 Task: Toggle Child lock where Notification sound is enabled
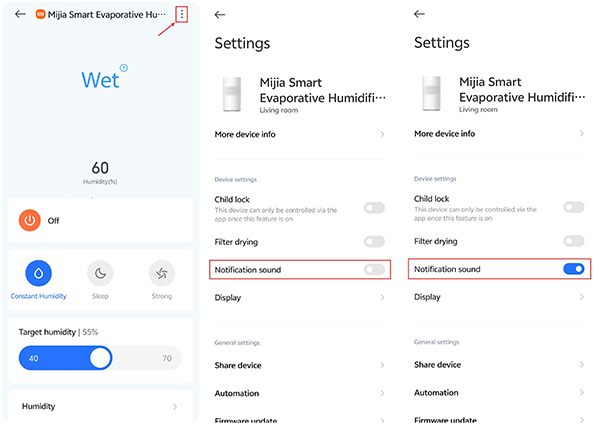(573, 207)
